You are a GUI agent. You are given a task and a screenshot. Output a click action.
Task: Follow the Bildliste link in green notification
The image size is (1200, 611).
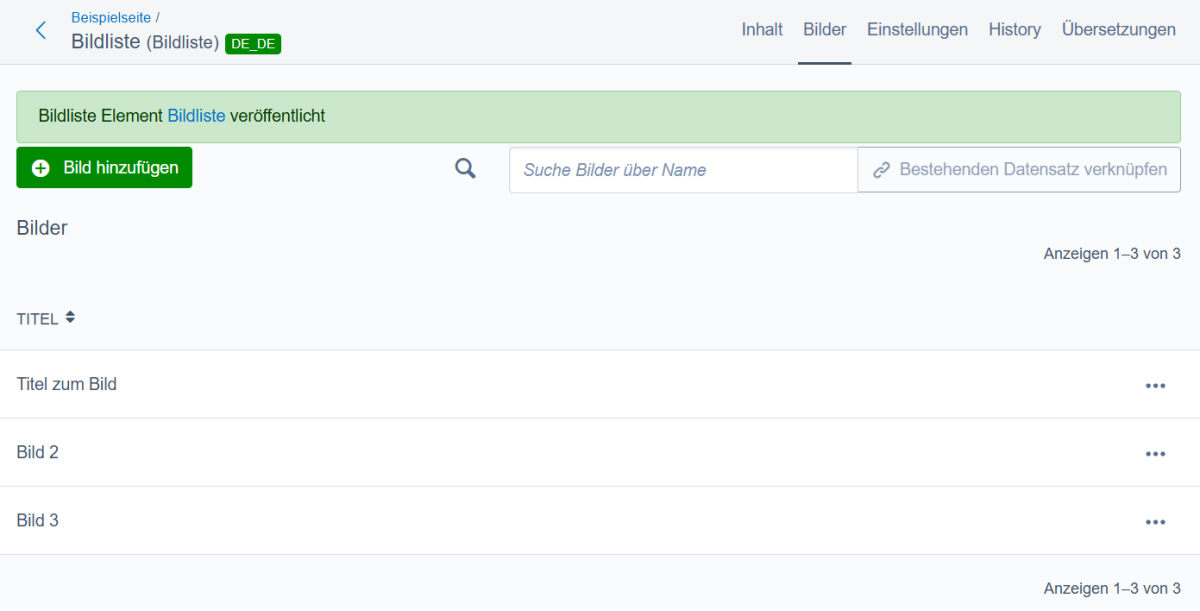(x=196, y=116)
